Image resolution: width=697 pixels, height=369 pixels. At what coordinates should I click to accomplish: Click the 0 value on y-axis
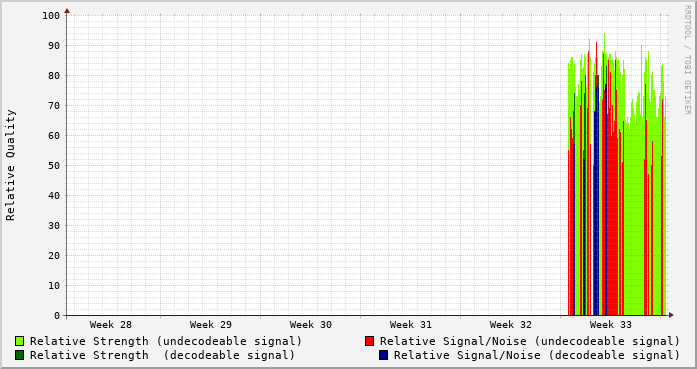pos(57,316)
